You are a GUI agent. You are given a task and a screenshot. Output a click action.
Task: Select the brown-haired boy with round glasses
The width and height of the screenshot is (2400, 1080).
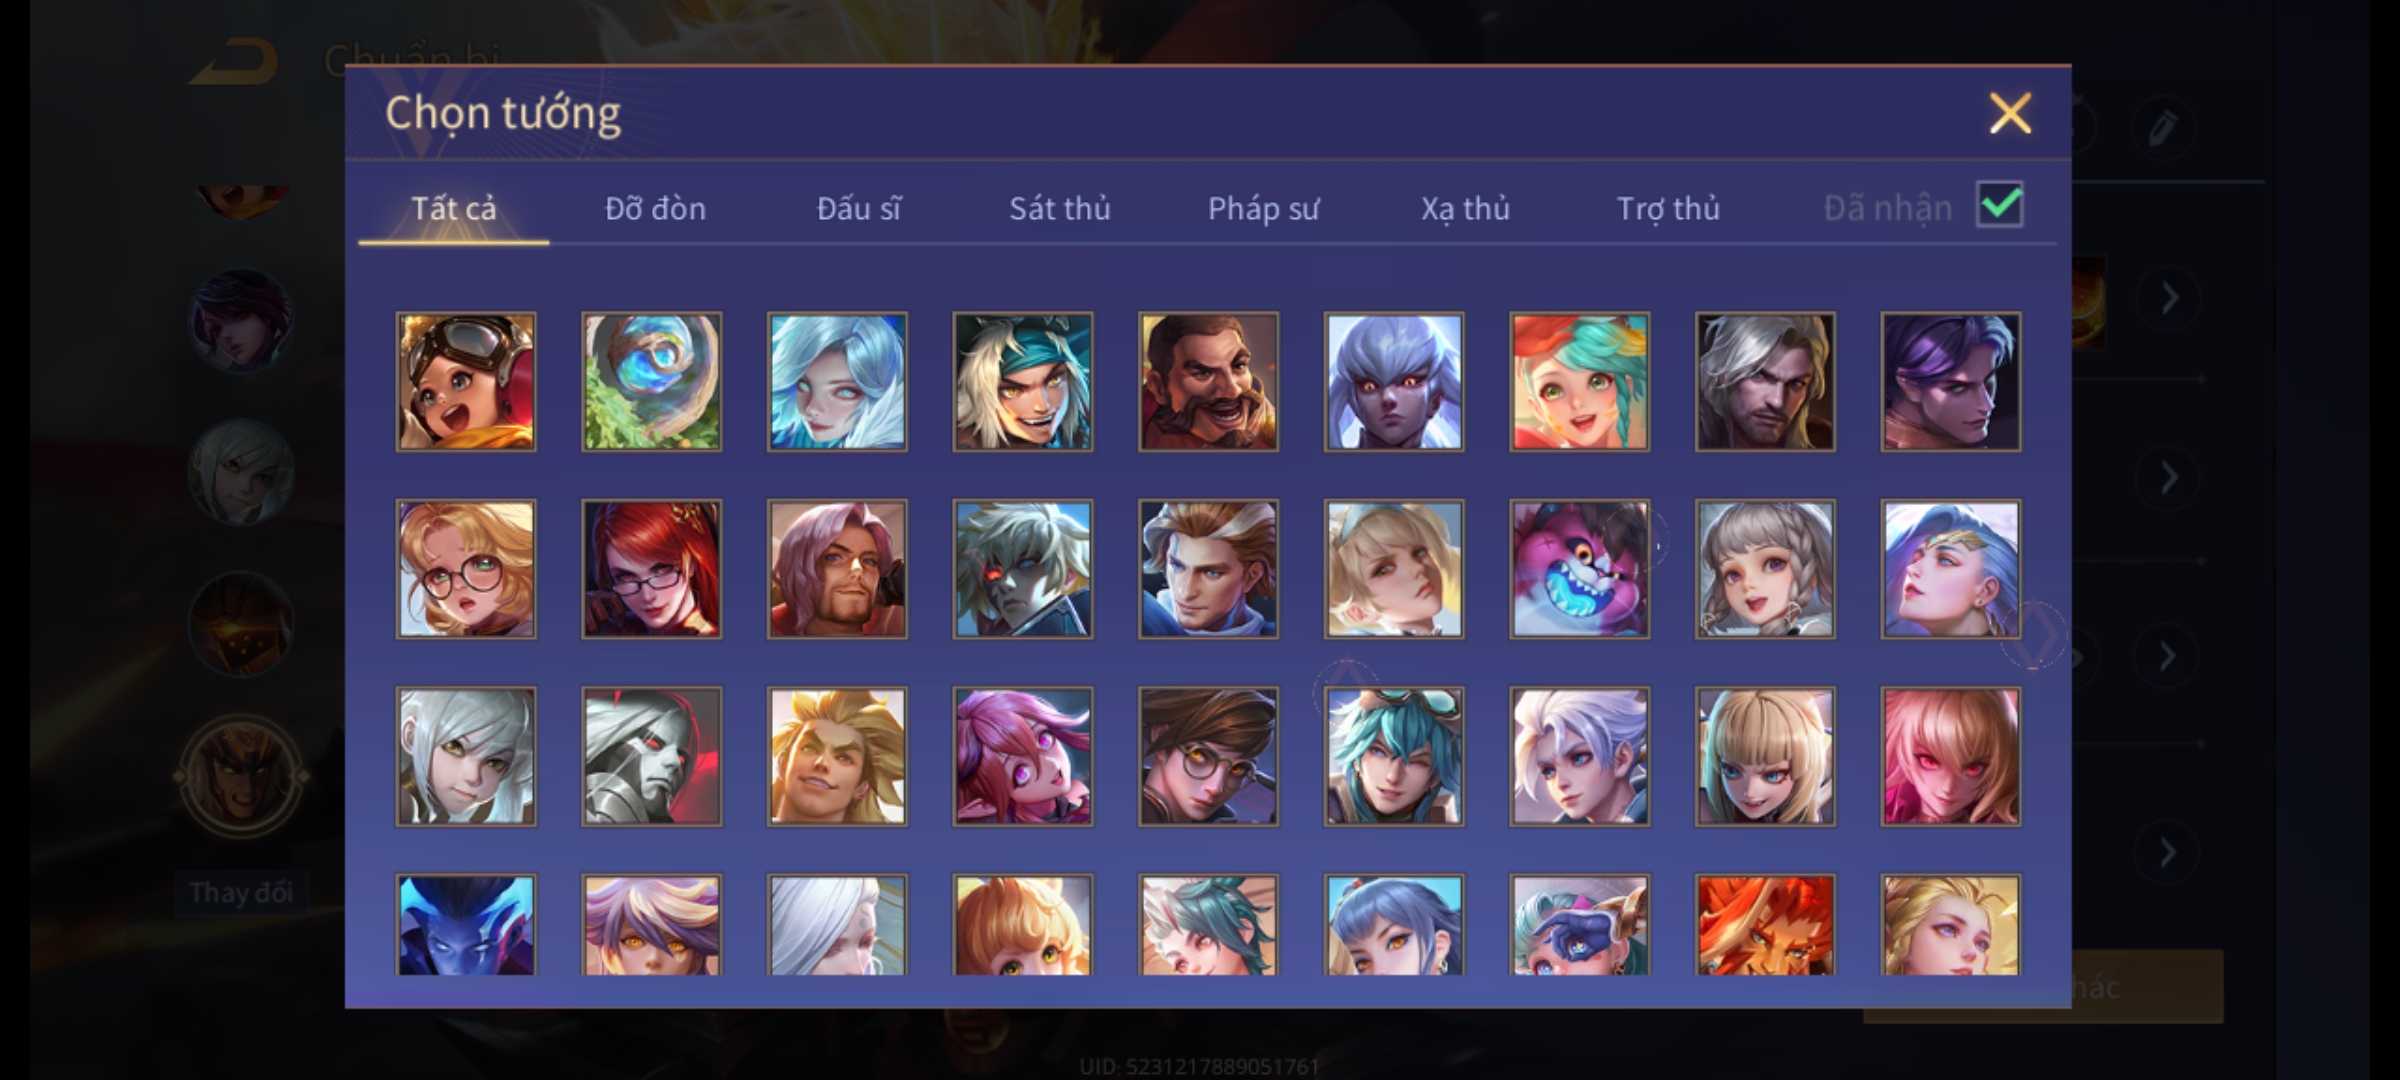pos(1209,755)
